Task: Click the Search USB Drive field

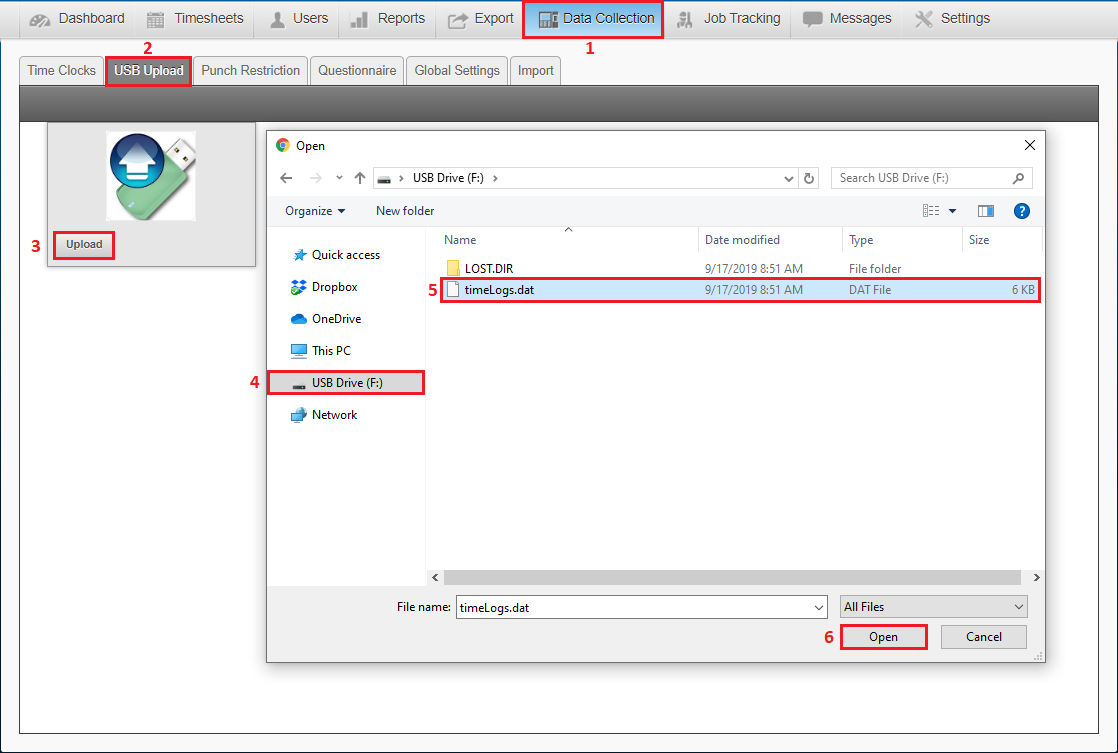Action: pos(922,178)
